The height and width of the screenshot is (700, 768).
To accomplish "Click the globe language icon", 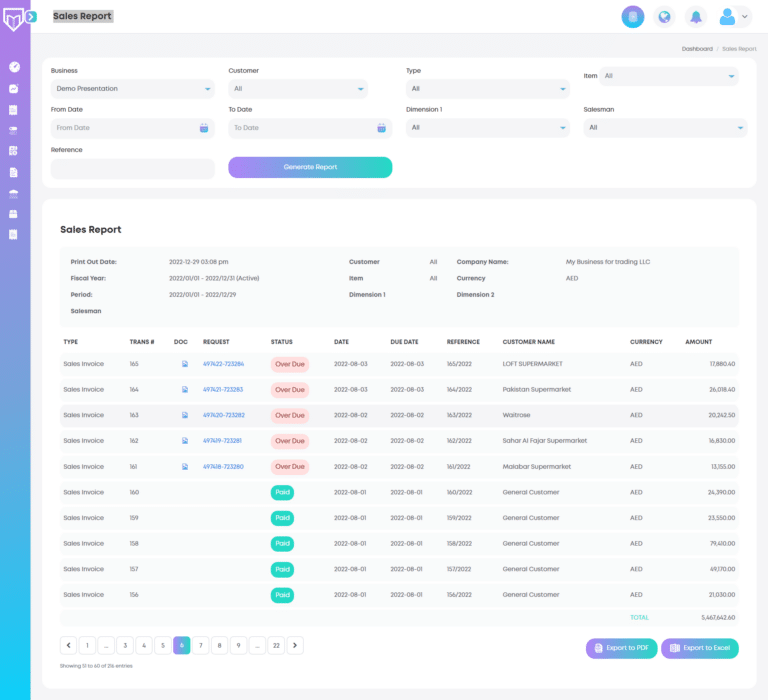I will (664, 17).
